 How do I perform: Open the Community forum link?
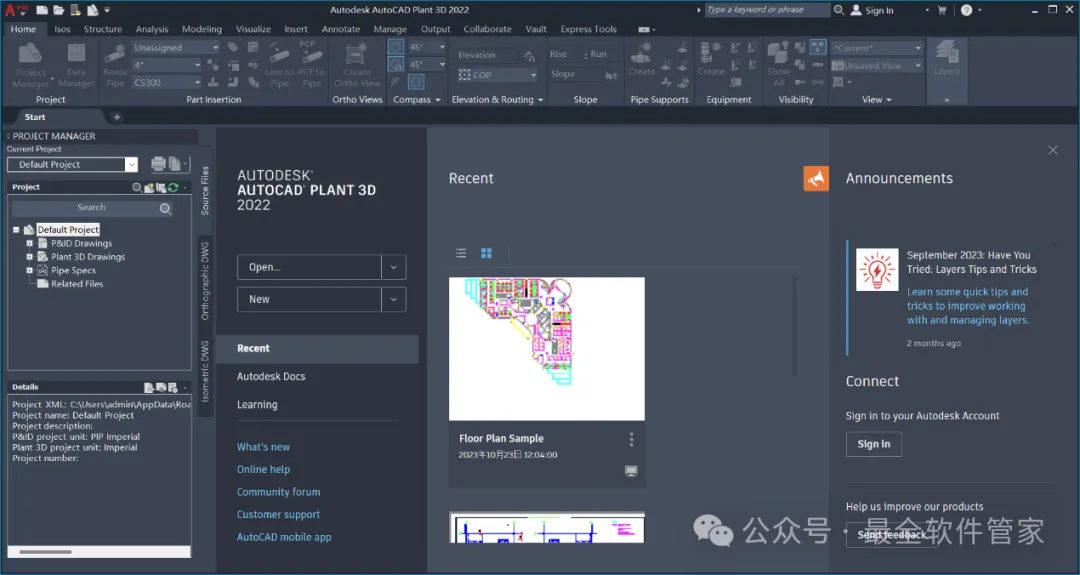pyautogui.click(x=278, y=492)
